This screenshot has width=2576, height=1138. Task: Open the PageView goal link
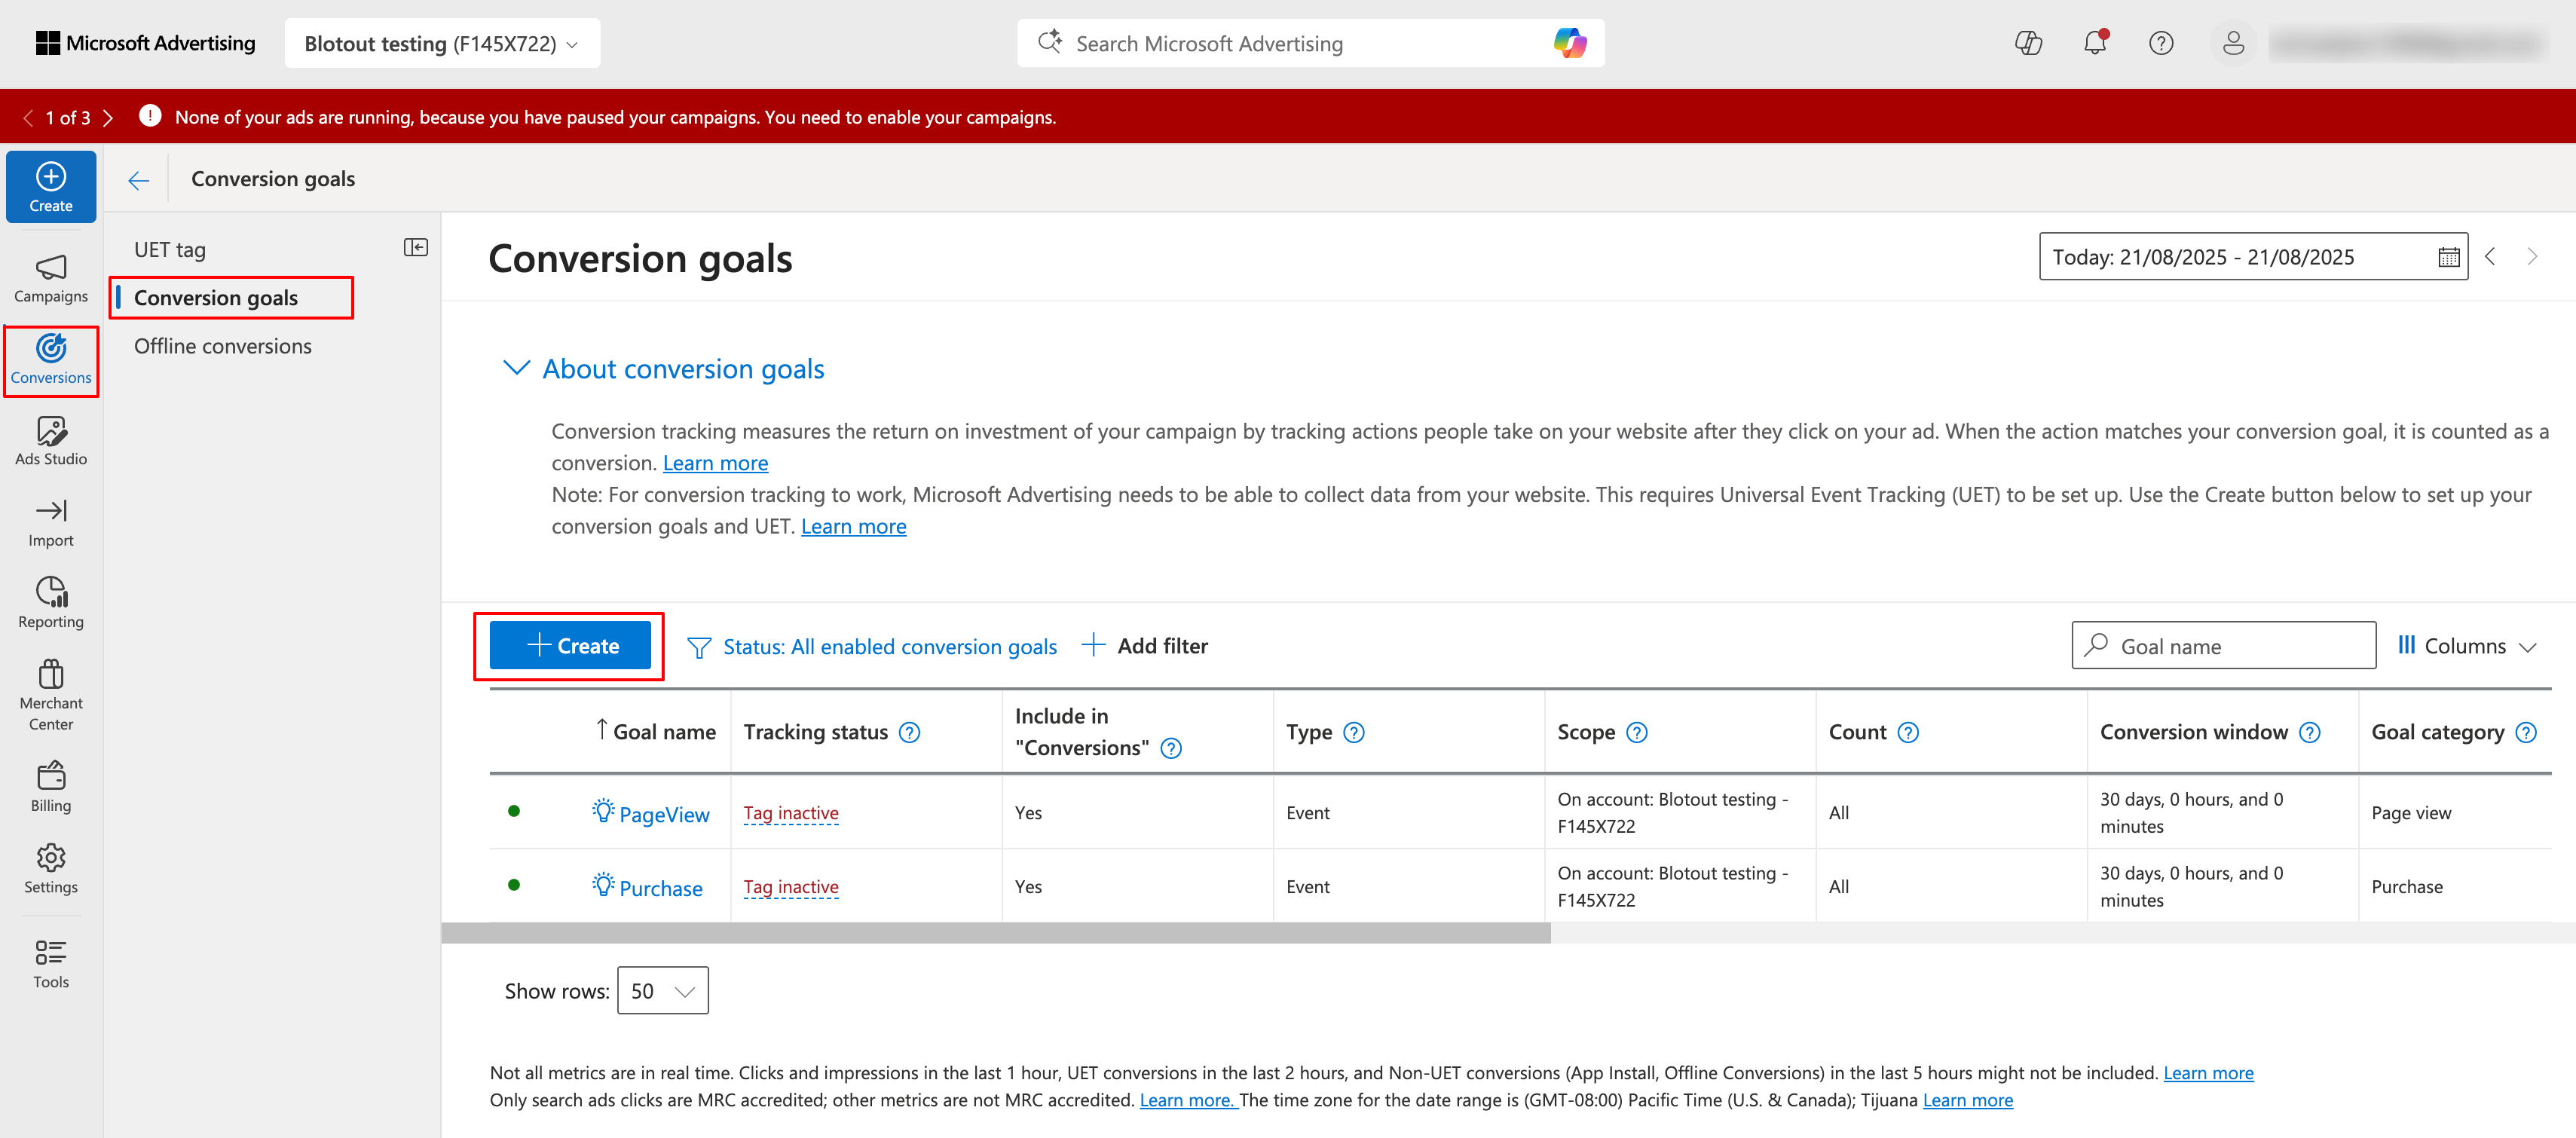664,814
